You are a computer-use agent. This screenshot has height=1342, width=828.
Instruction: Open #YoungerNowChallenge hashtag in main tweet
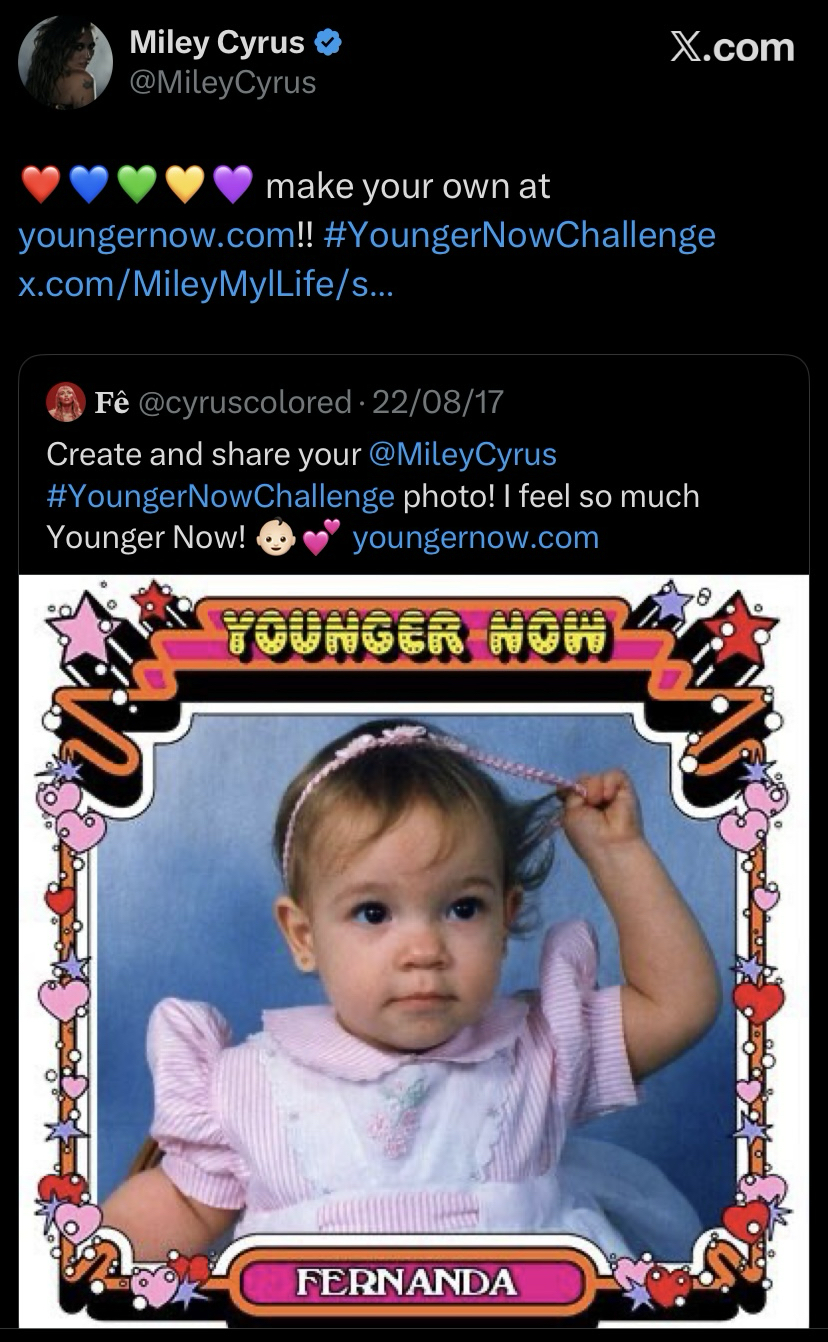(x=520, y=236)
